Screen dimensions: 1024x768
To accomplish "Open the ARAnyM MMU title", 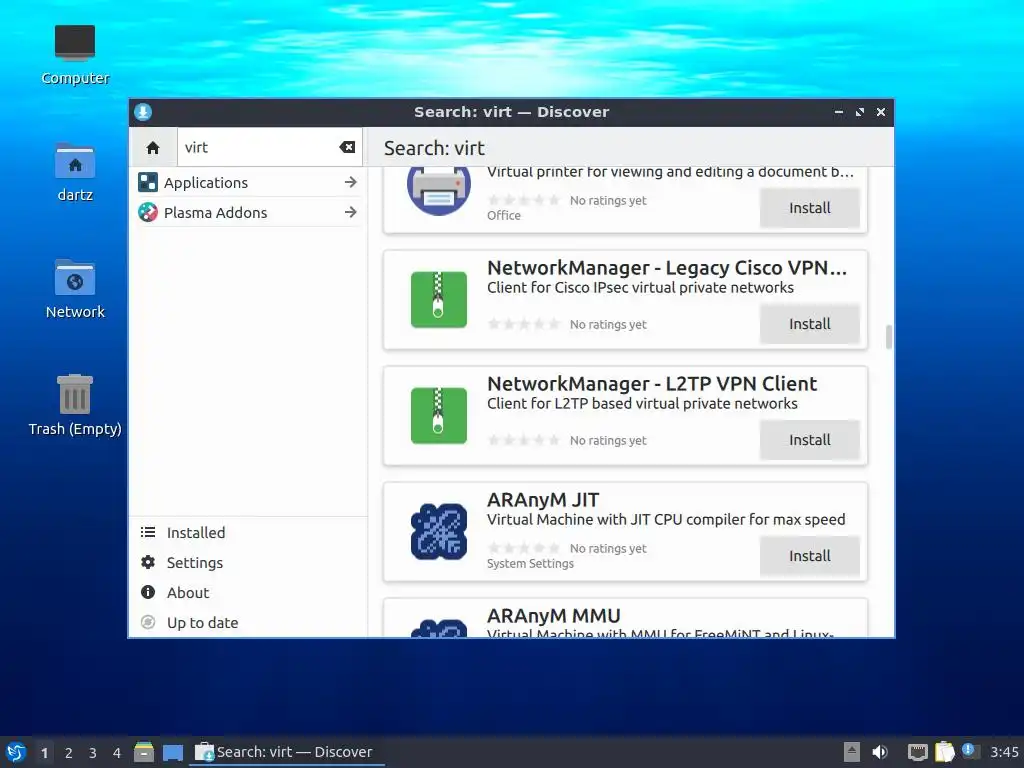I will point(554,616).
